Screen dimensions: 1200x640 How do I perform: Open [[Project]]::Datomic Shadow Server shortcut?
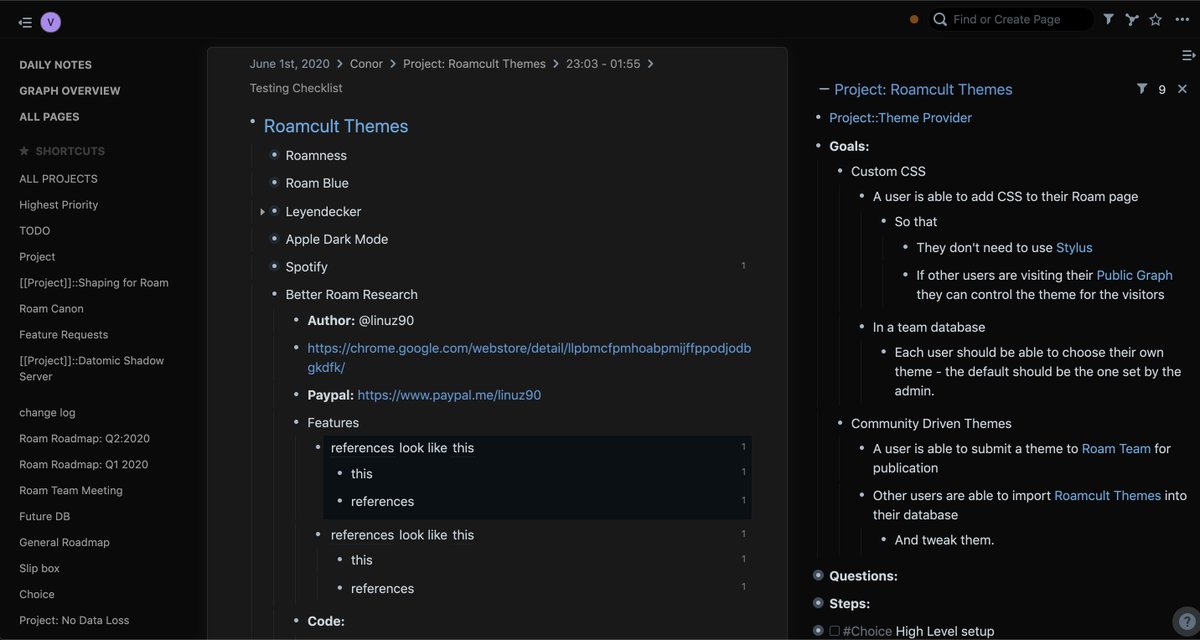coord(91,369)
